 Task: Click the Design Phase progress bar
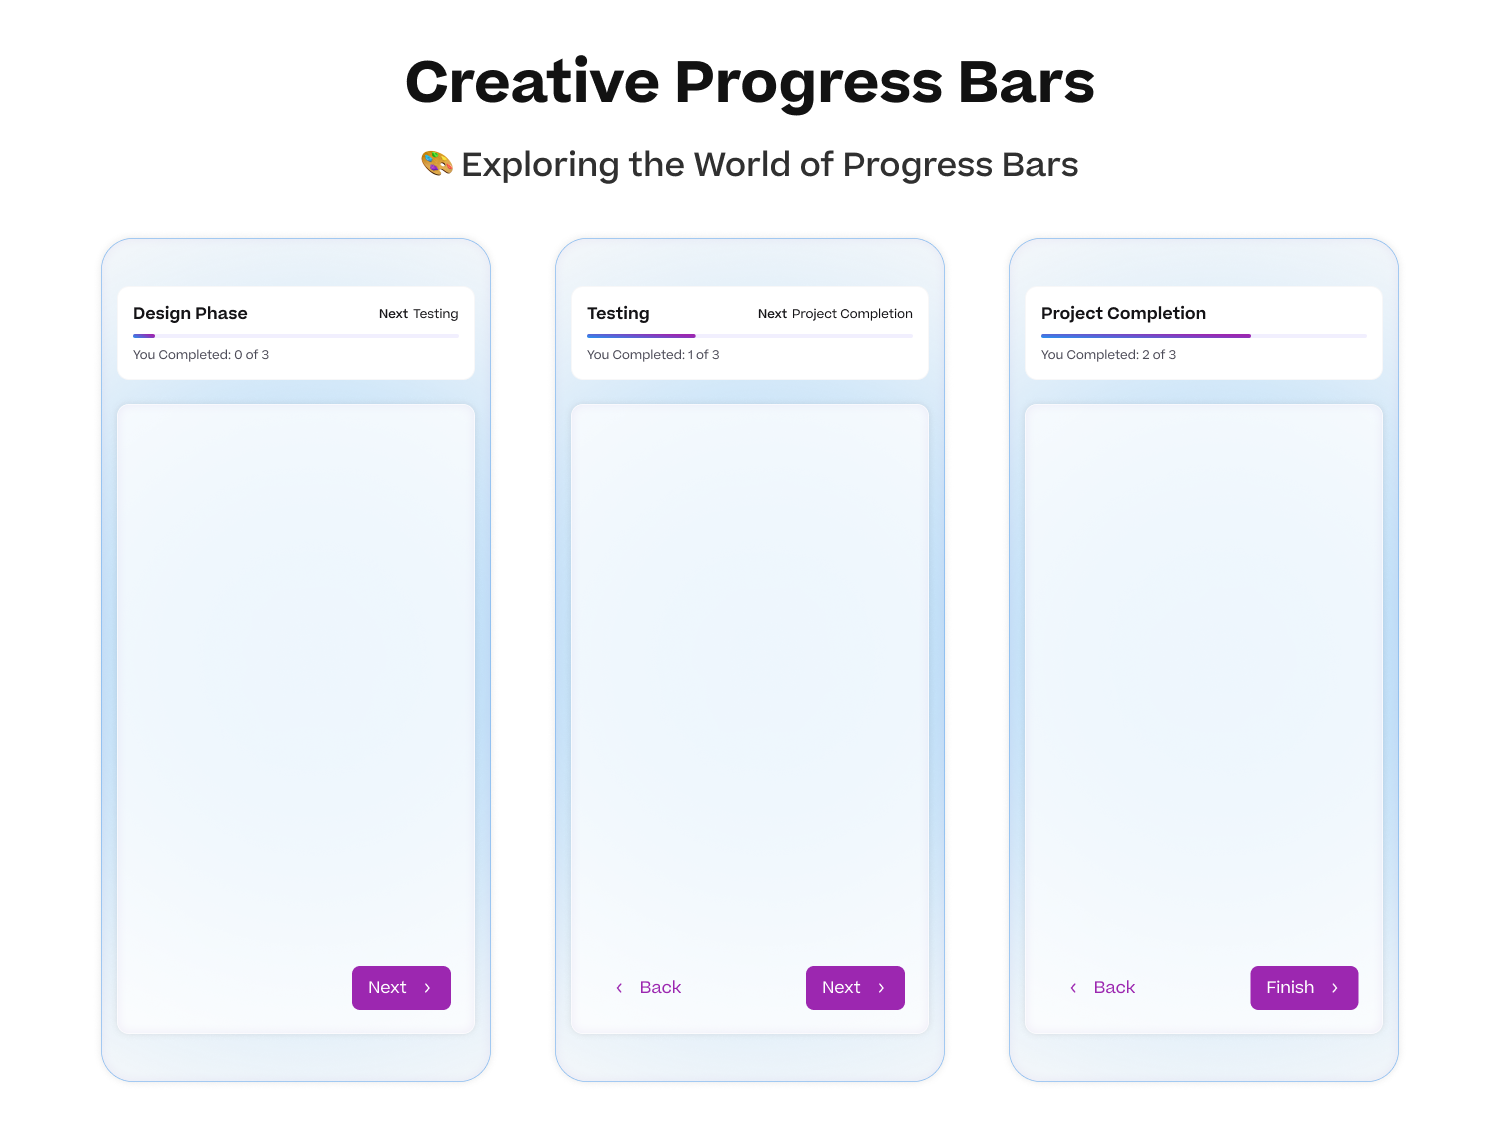[x=295, y=335]
